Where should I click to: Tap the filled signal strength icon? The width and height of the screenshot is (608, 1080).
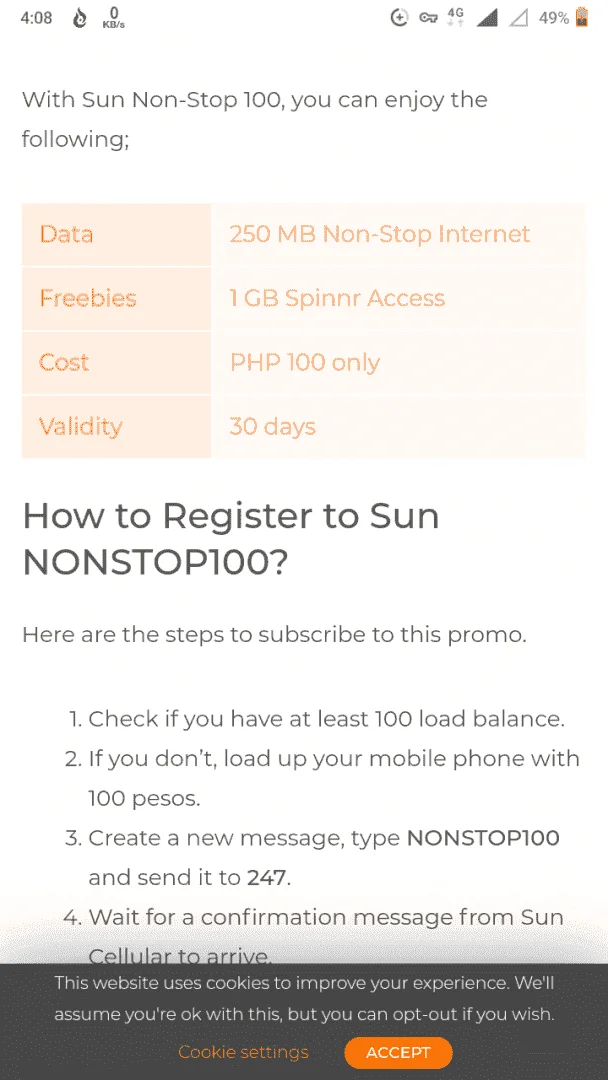[487, 18]
